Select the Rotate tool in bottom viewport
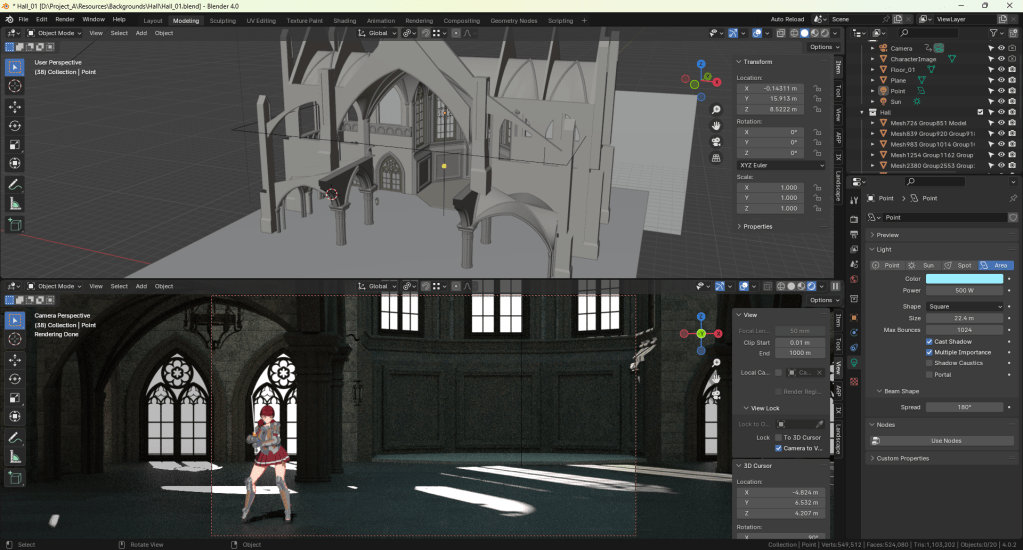This screenshot has height=550, width=1023. click(15, 379)
